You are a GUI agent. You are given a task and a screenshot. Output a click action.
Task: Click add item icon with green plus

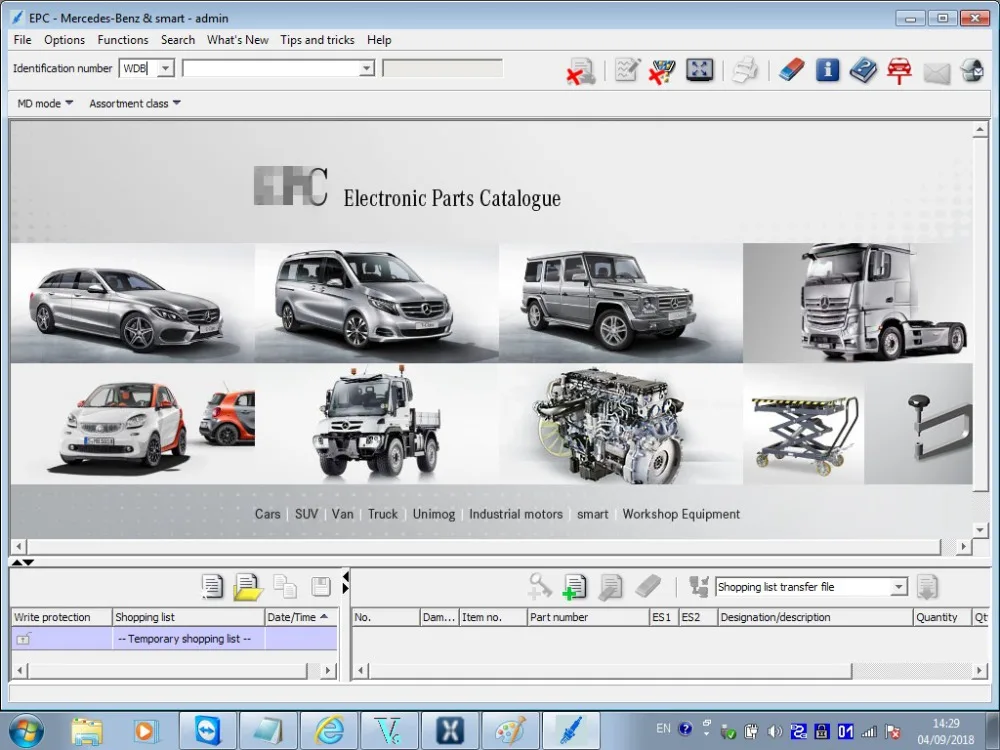pos(575,587)
